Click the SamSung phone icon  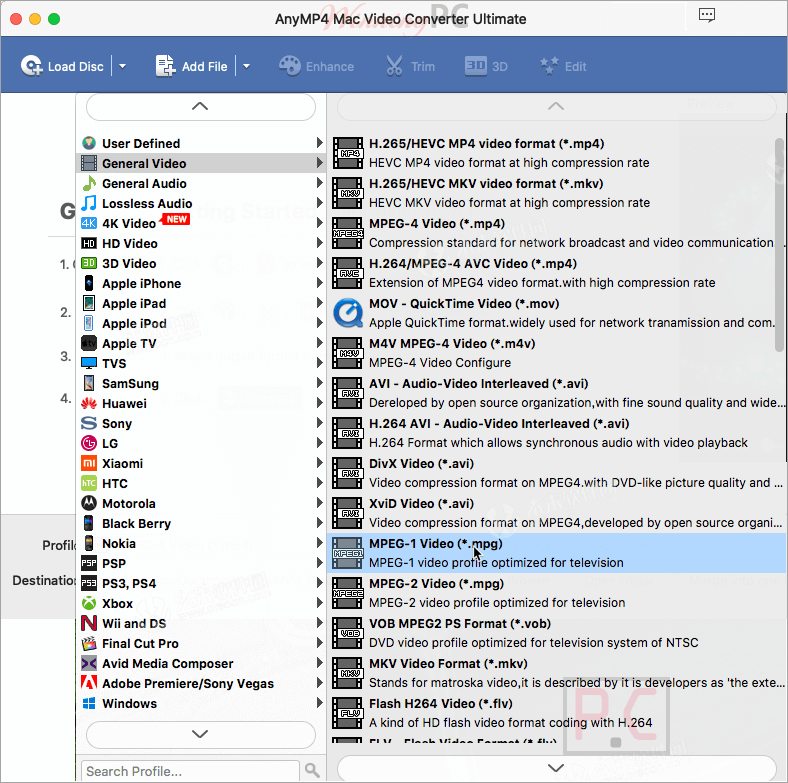pyautogui.click(x=89, y=383)
